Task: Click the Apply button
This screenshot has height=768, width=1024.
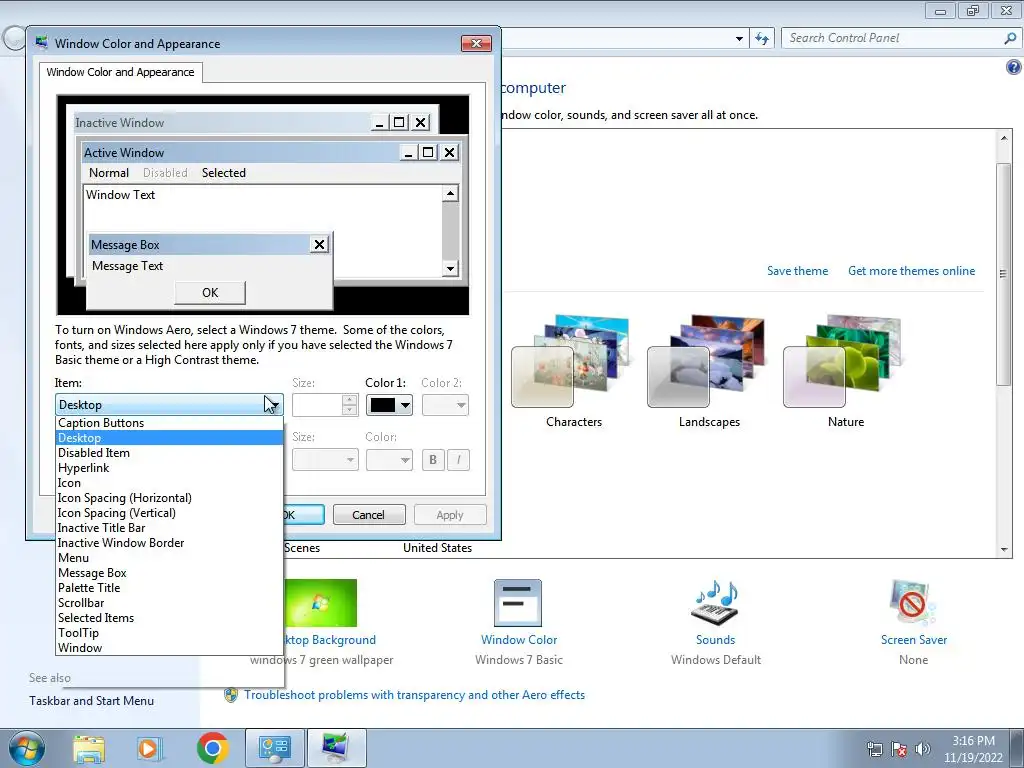Action: click(x=450, y=515)
